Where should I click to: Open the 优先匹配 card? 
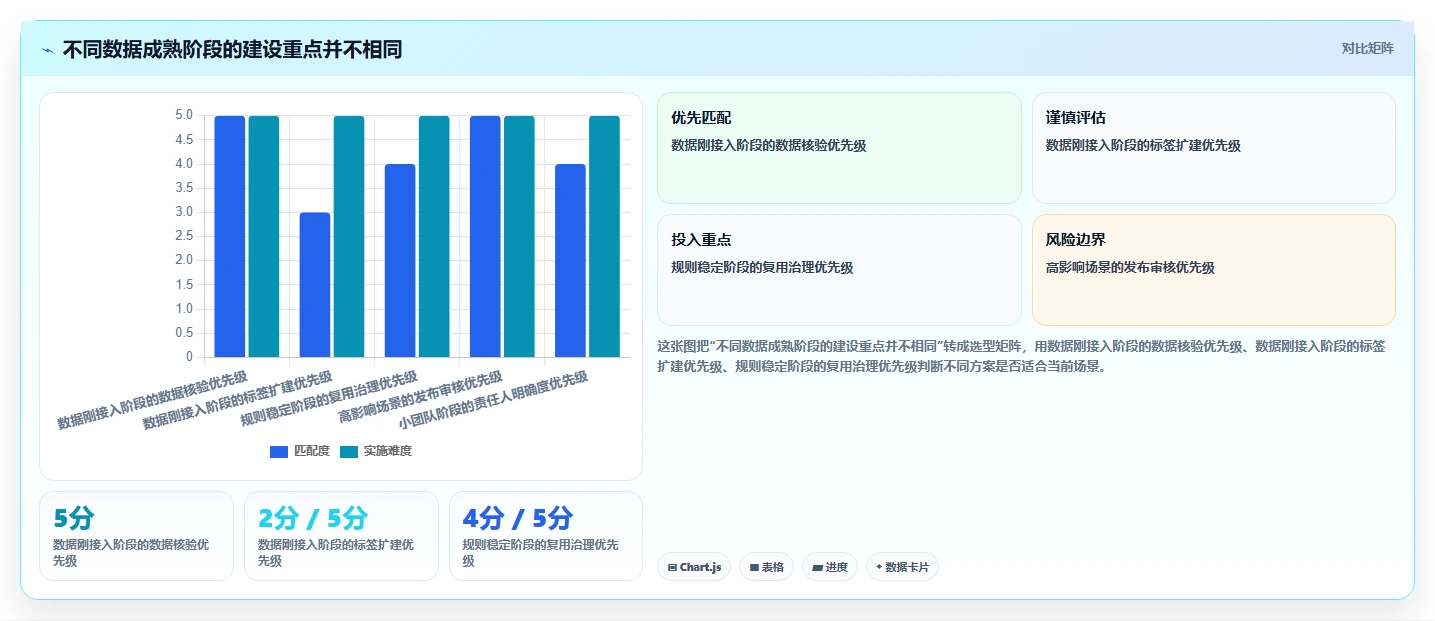tap(839, 148)
